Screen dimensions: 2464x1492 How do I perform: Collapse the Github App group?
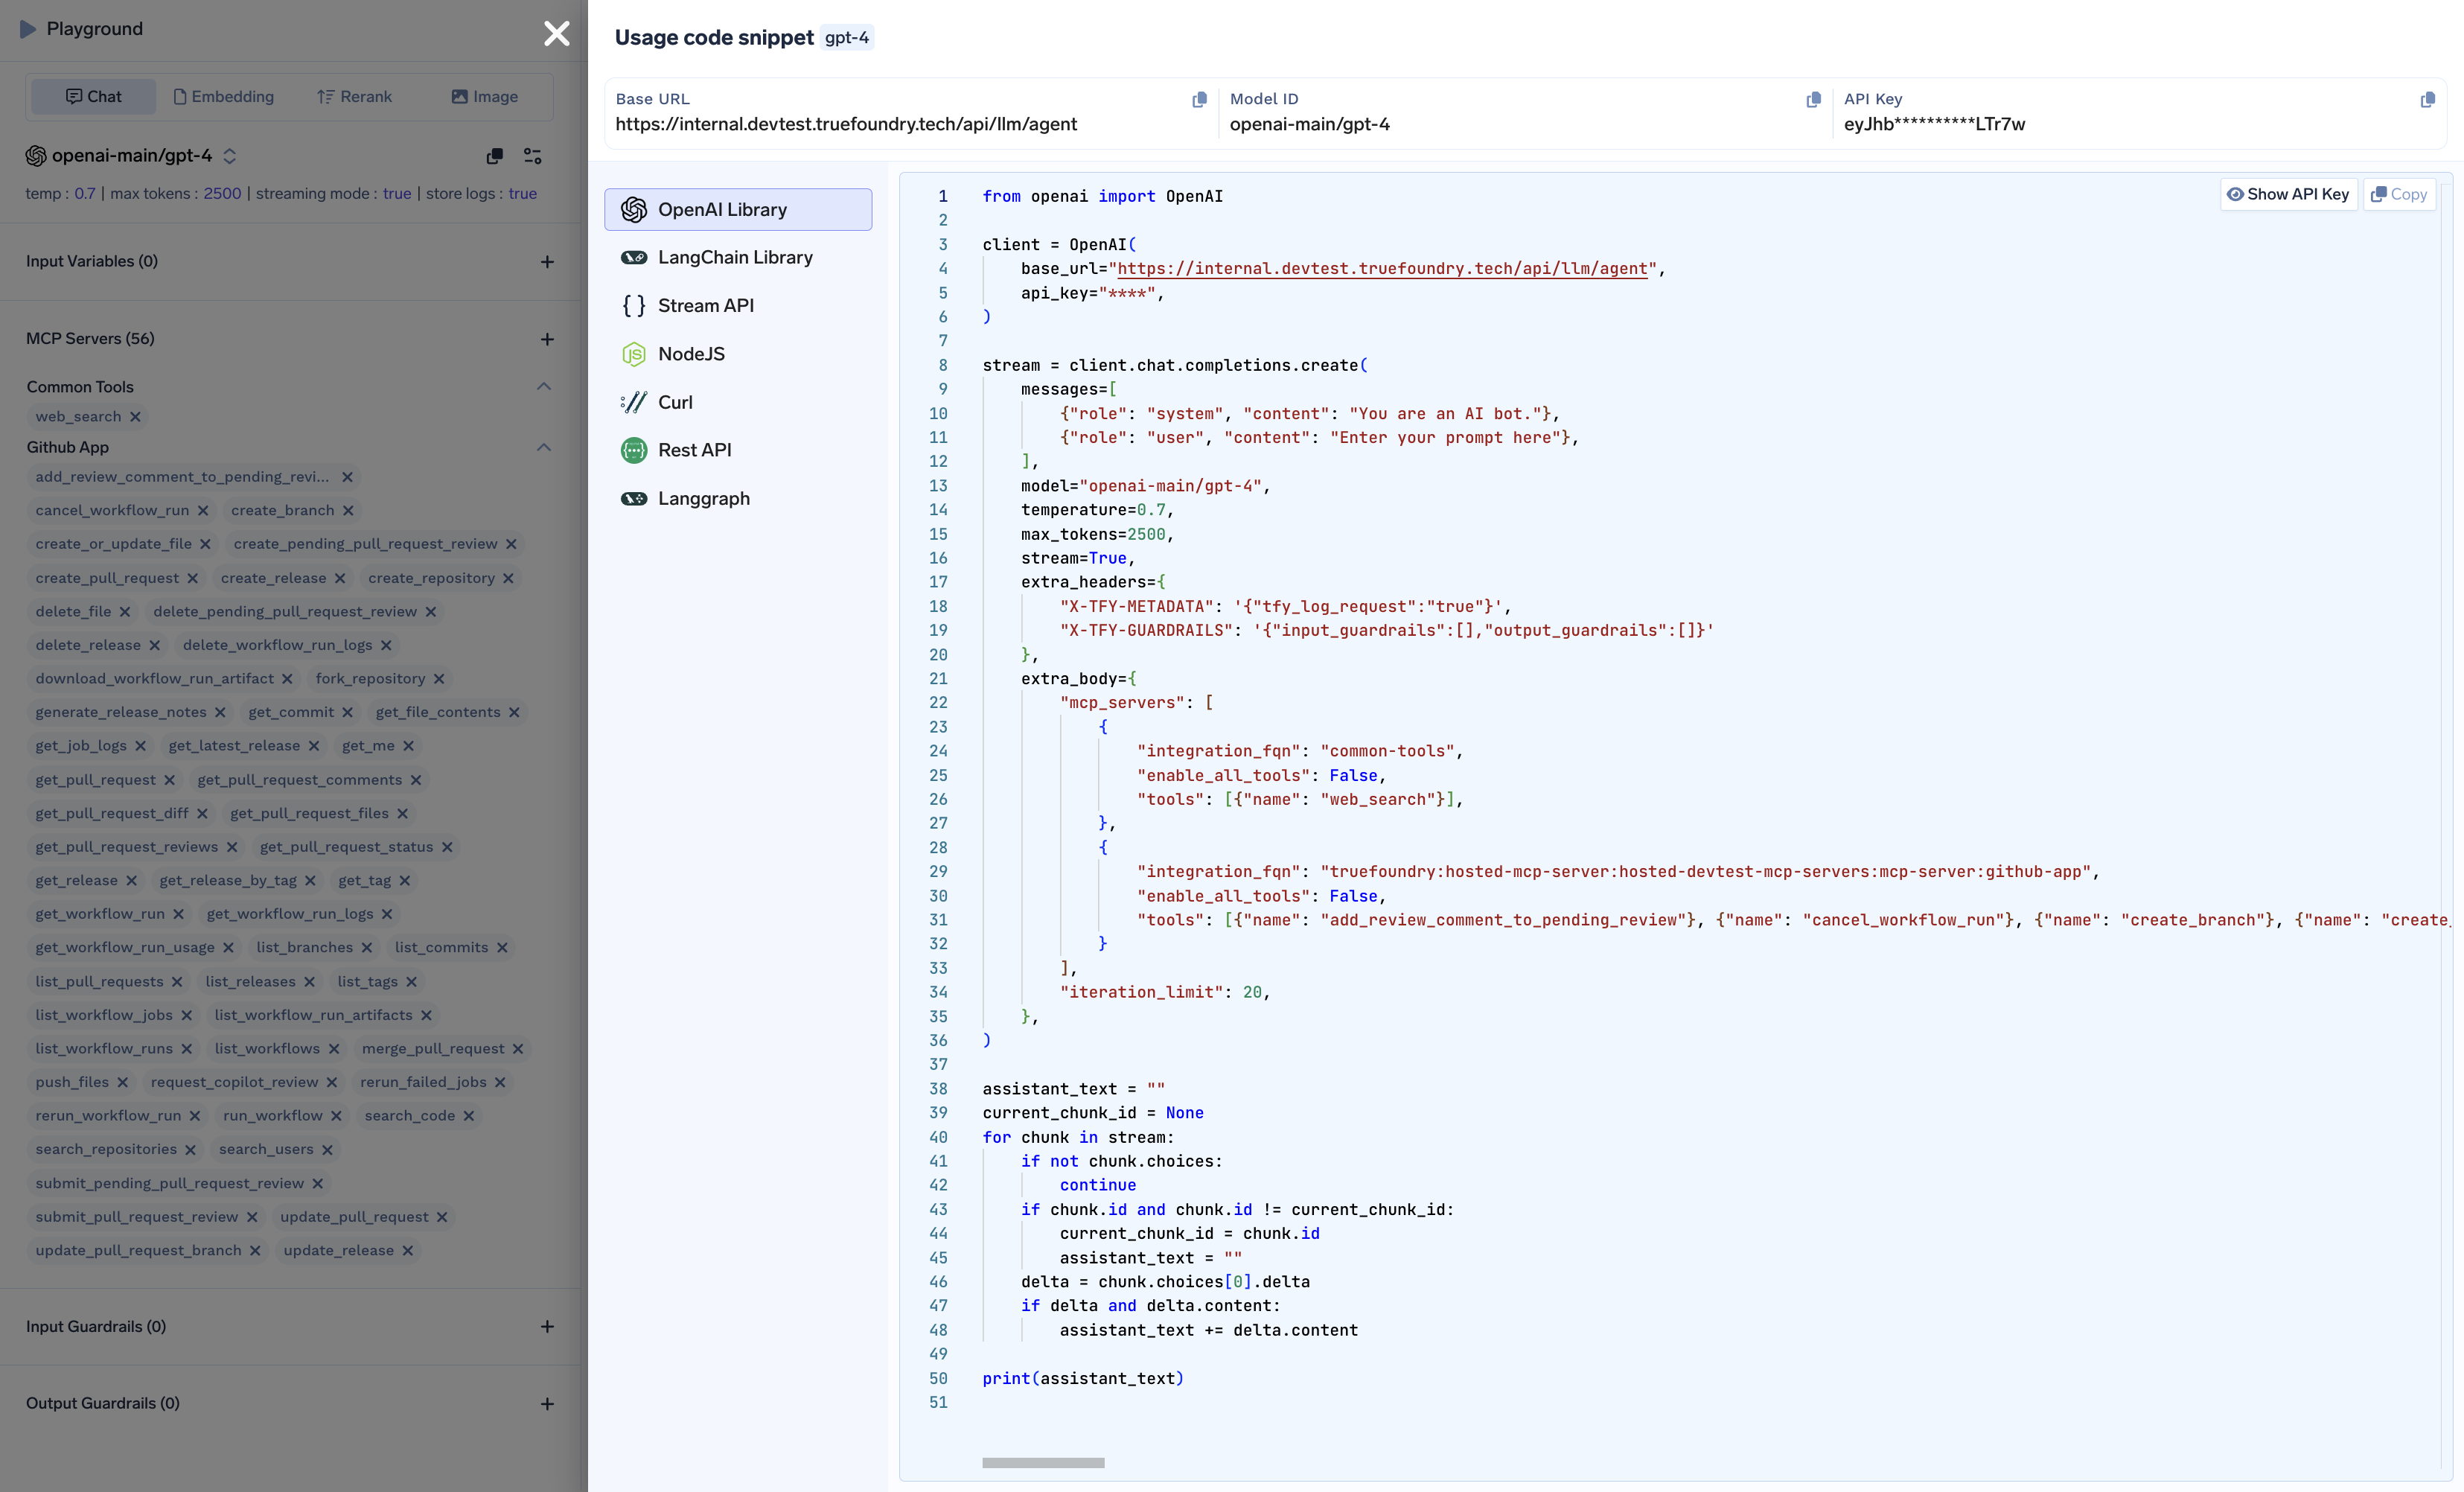(544, 447)
